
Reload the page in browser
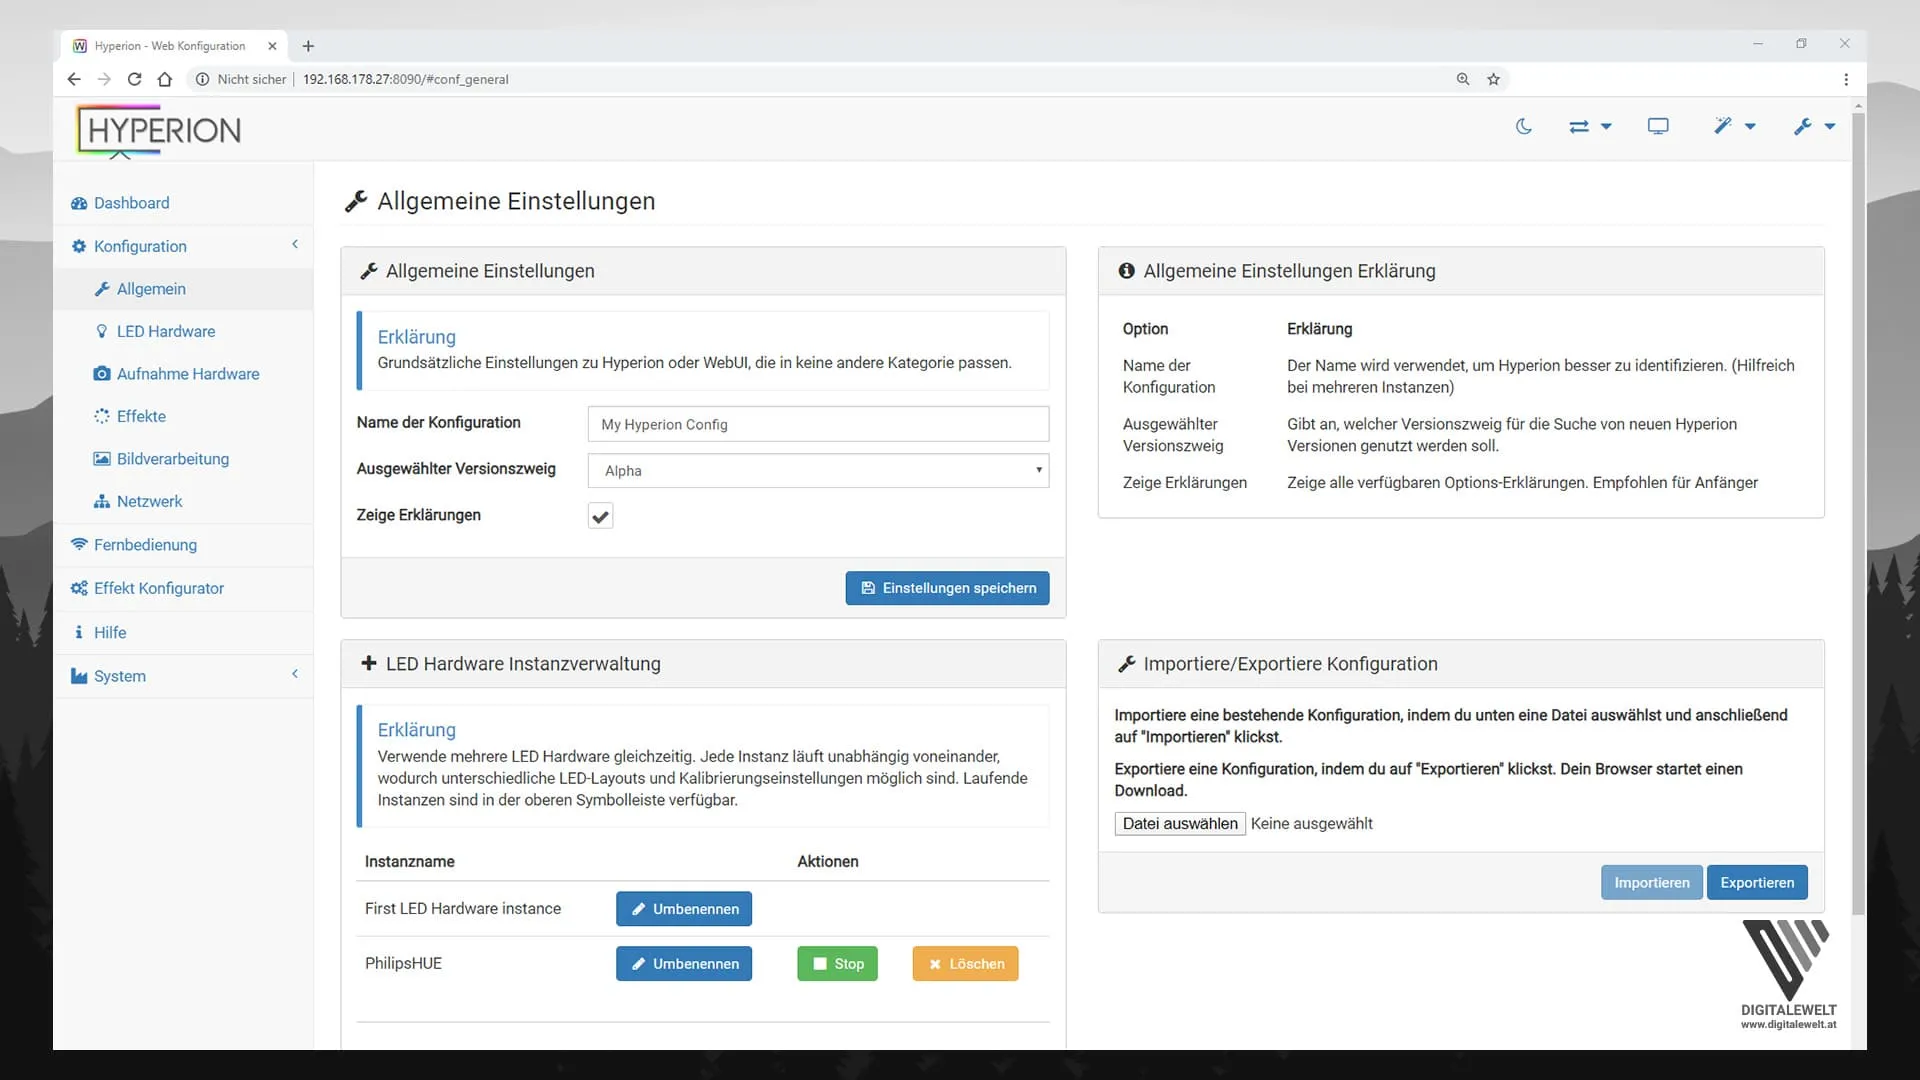[134, 79]
